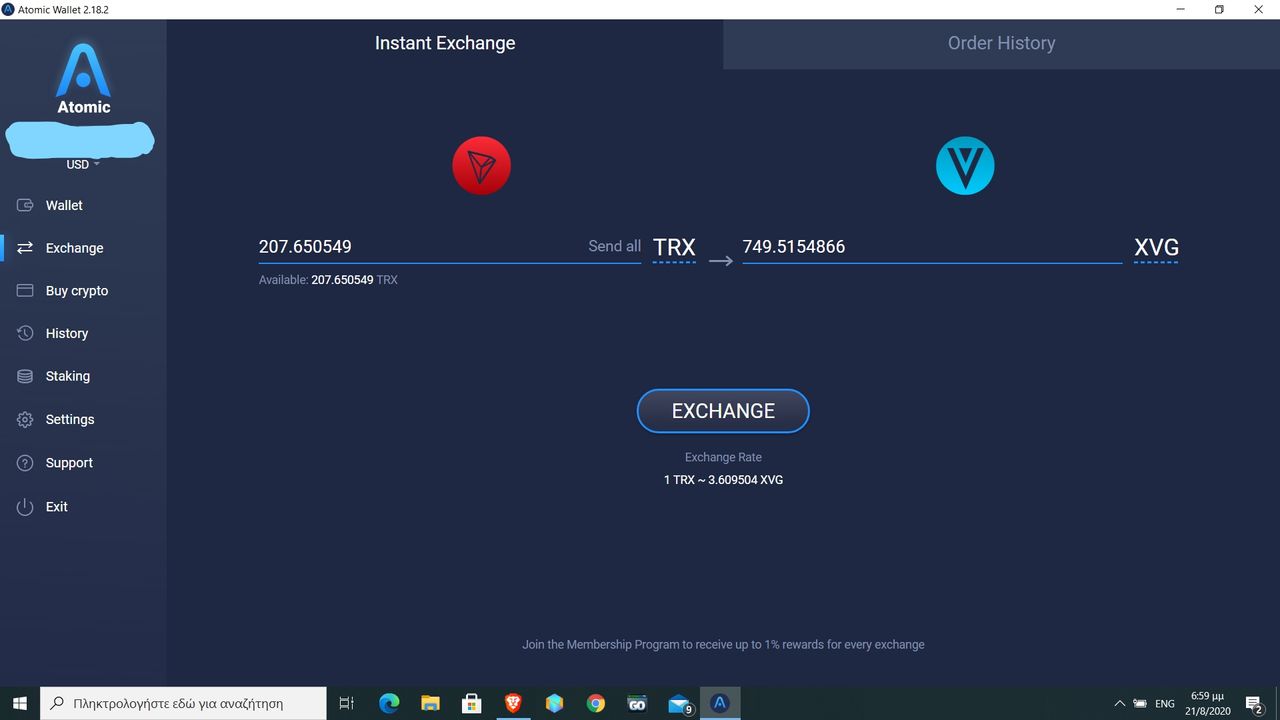1280x720 pixels.
Task: Open Settings menu item
Action: tap(70, 420)
